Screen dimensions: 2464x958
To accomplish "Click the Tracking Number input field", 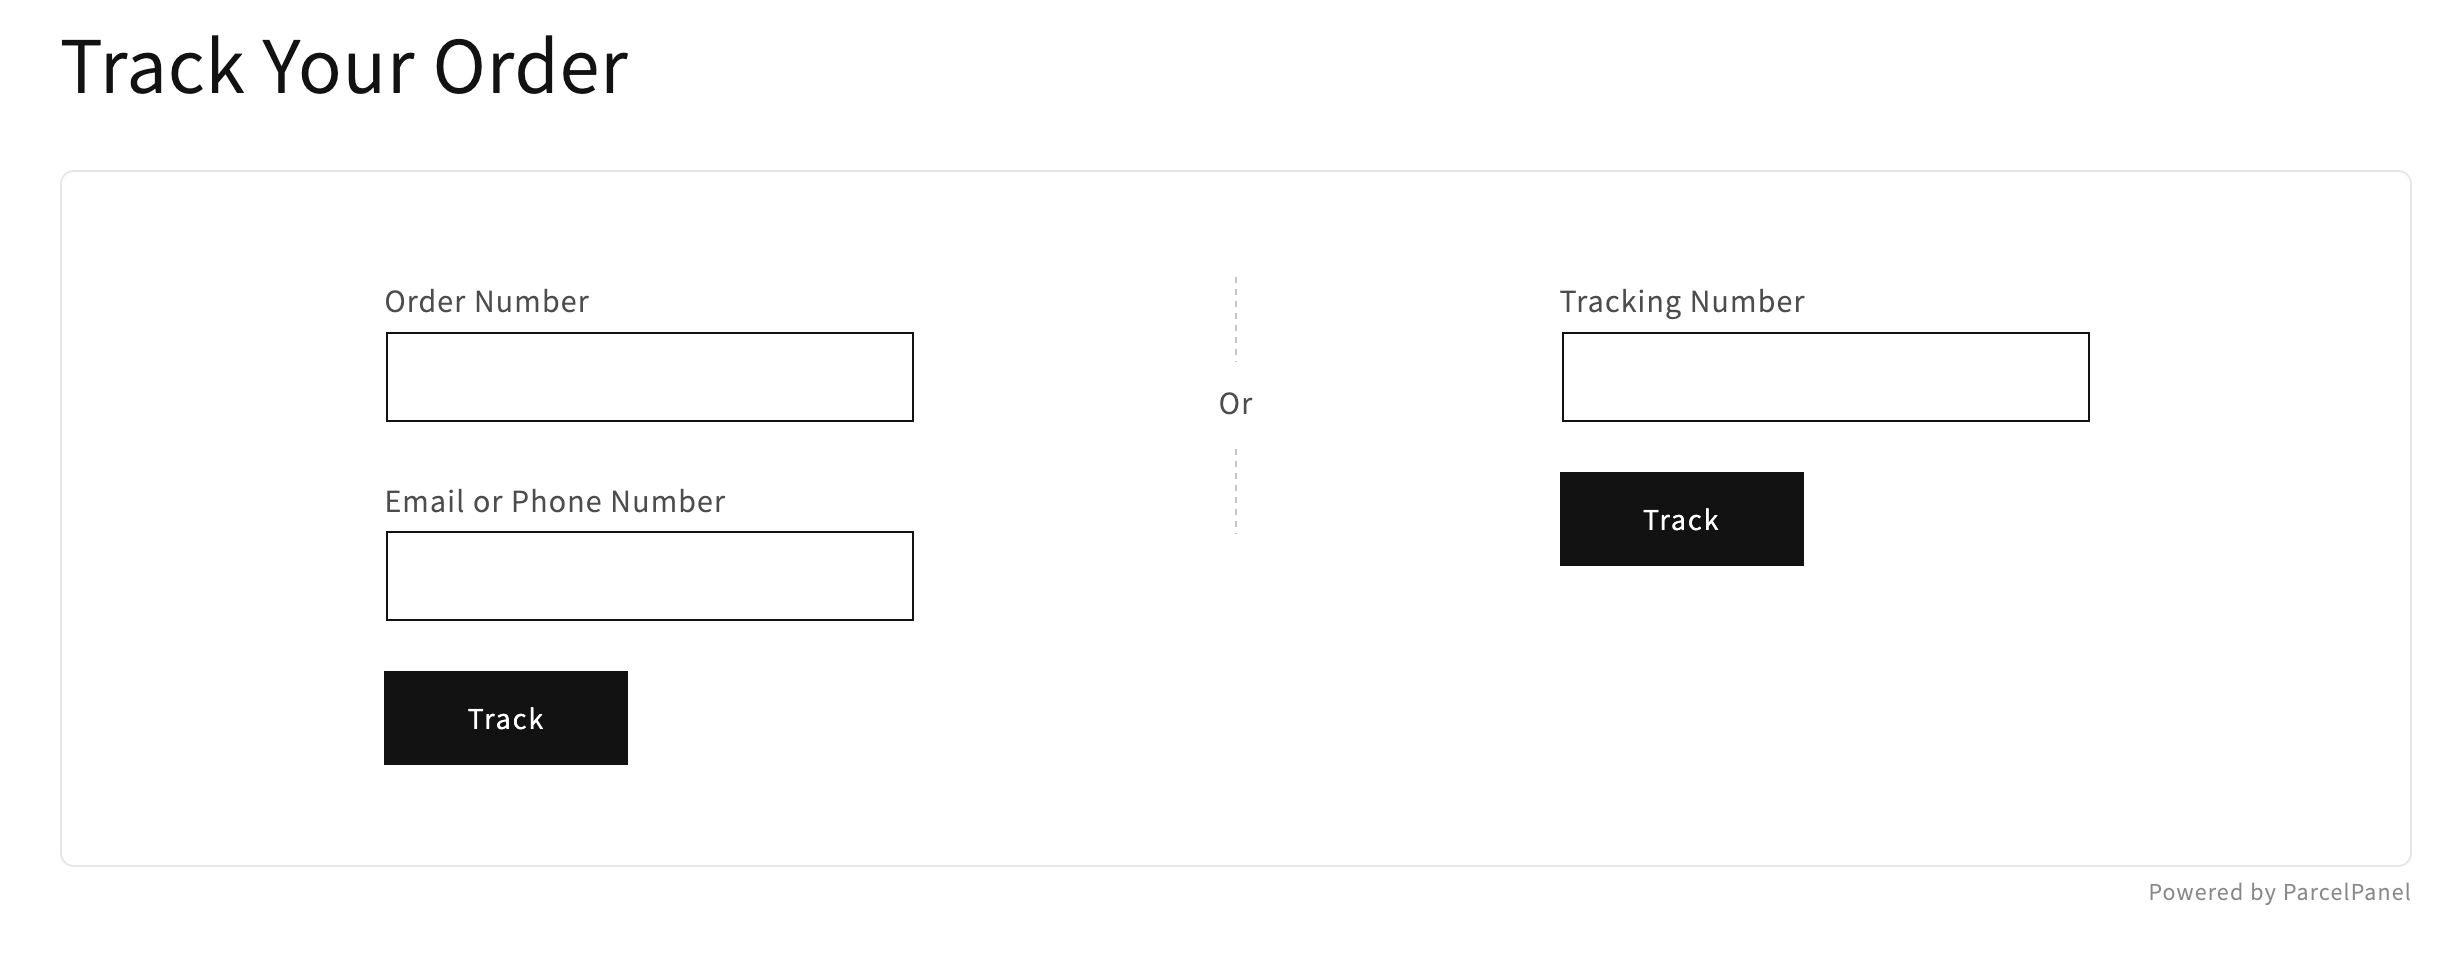I will pyautogui.click(x=1823, y=376).
